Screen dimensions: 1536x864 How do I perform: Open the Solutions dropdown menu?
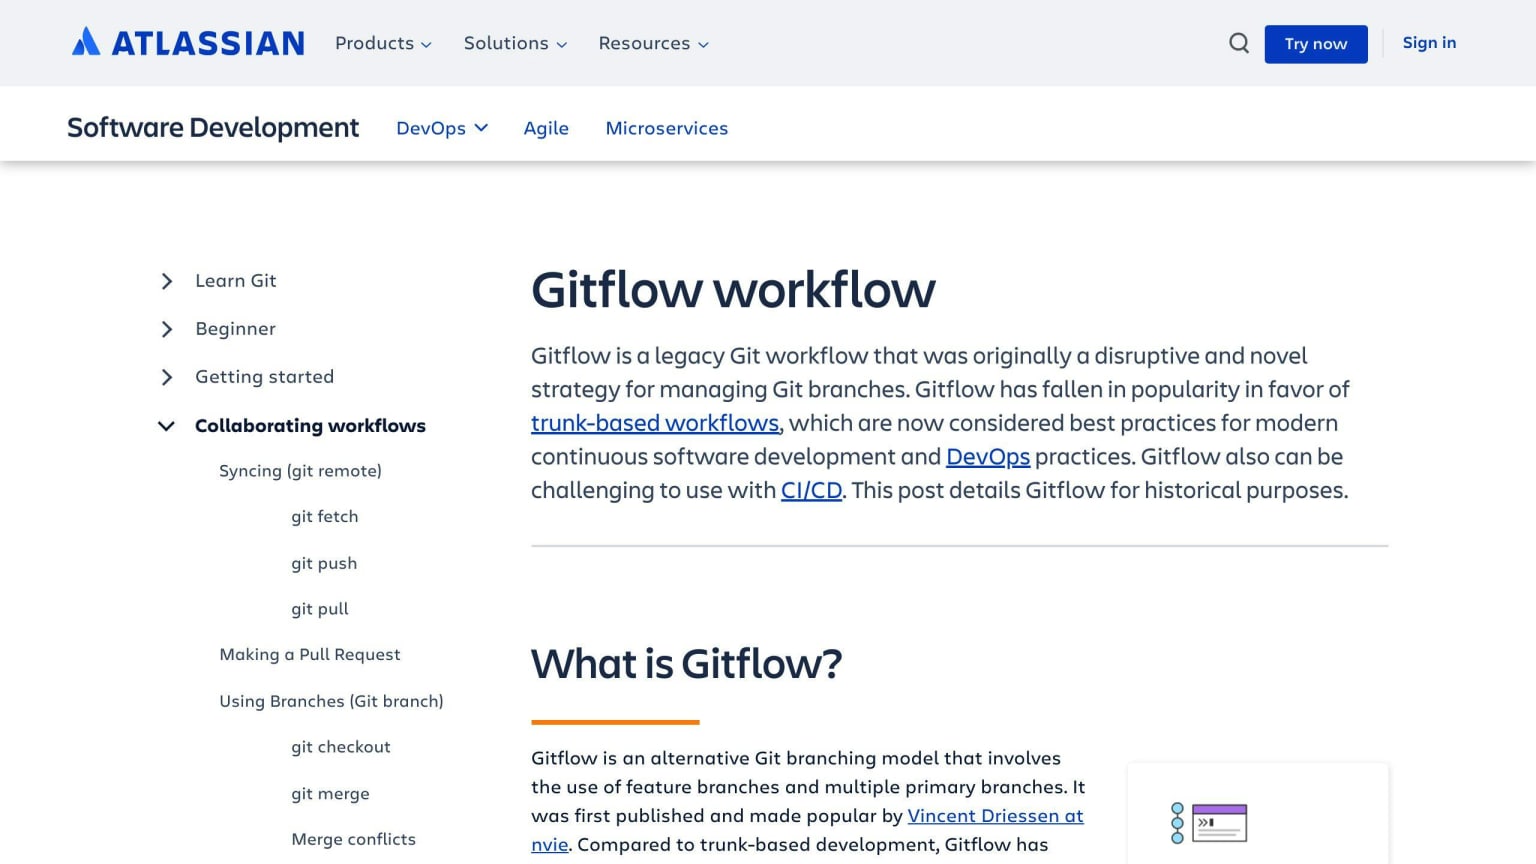tap(515, 43)
